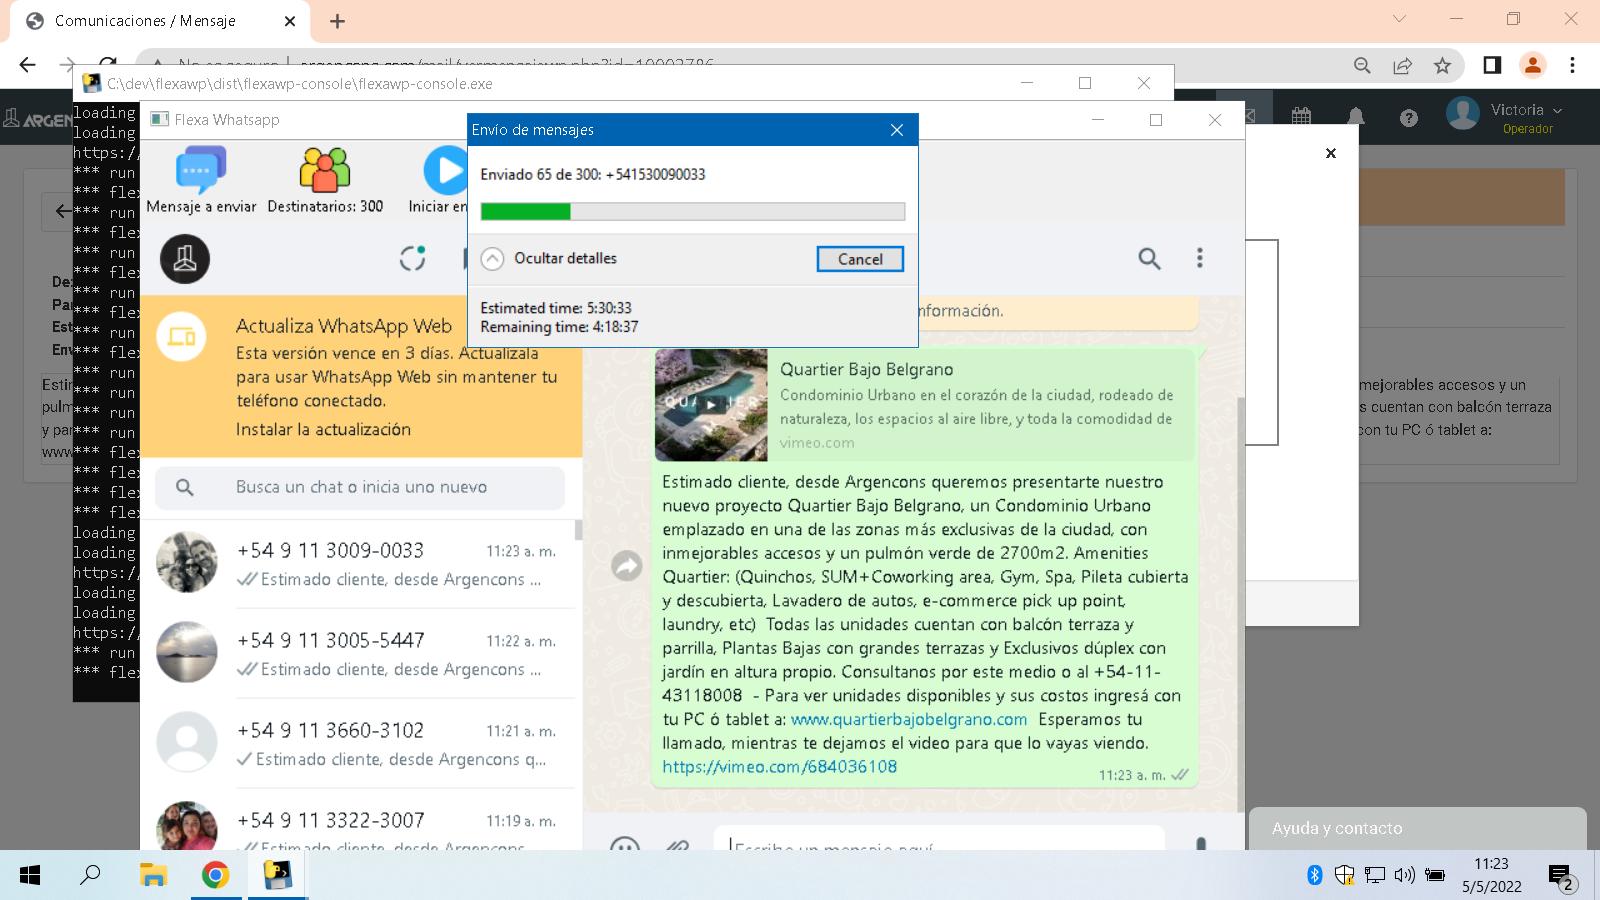Open Chrome zoom magnifier icon in address bar
This screenshot has width=1600, height=900.
1362,65
